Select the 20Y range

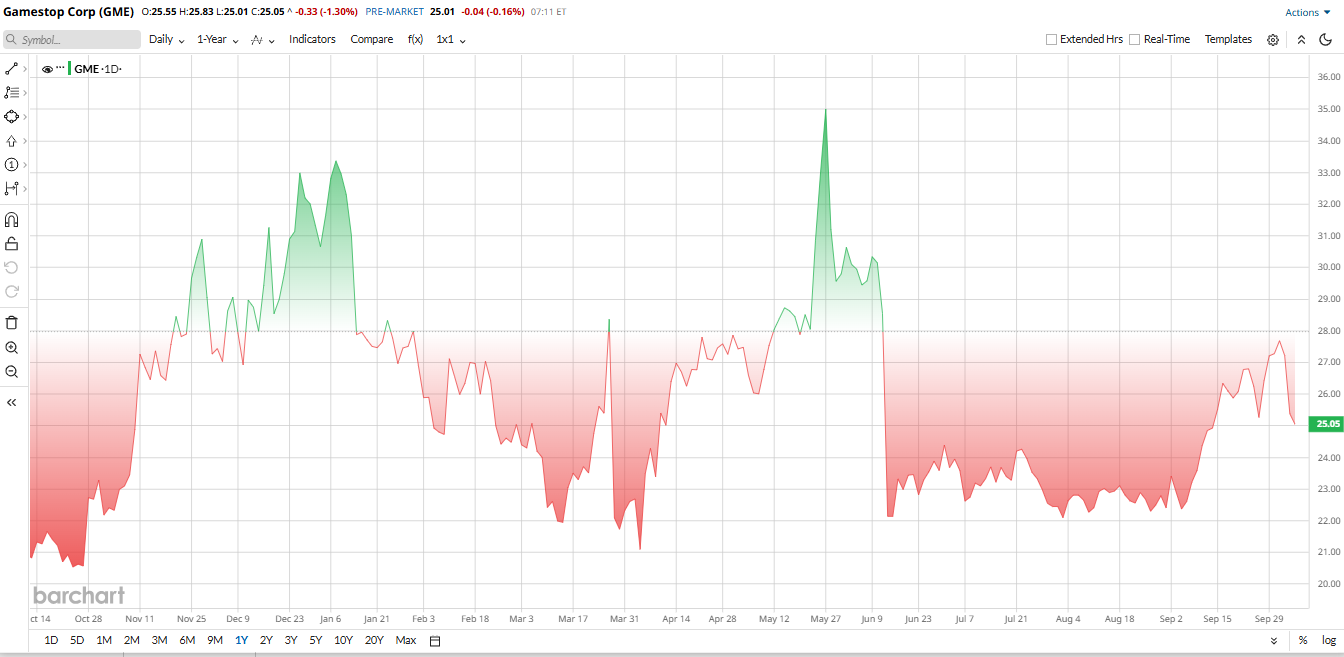tap(374, 640)
